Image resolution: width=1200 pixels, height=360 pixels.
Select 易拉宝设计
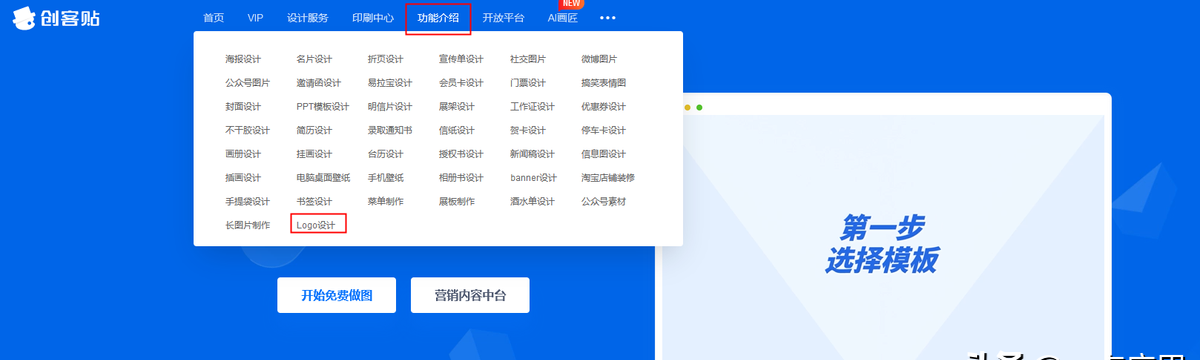tap(390, 83)
